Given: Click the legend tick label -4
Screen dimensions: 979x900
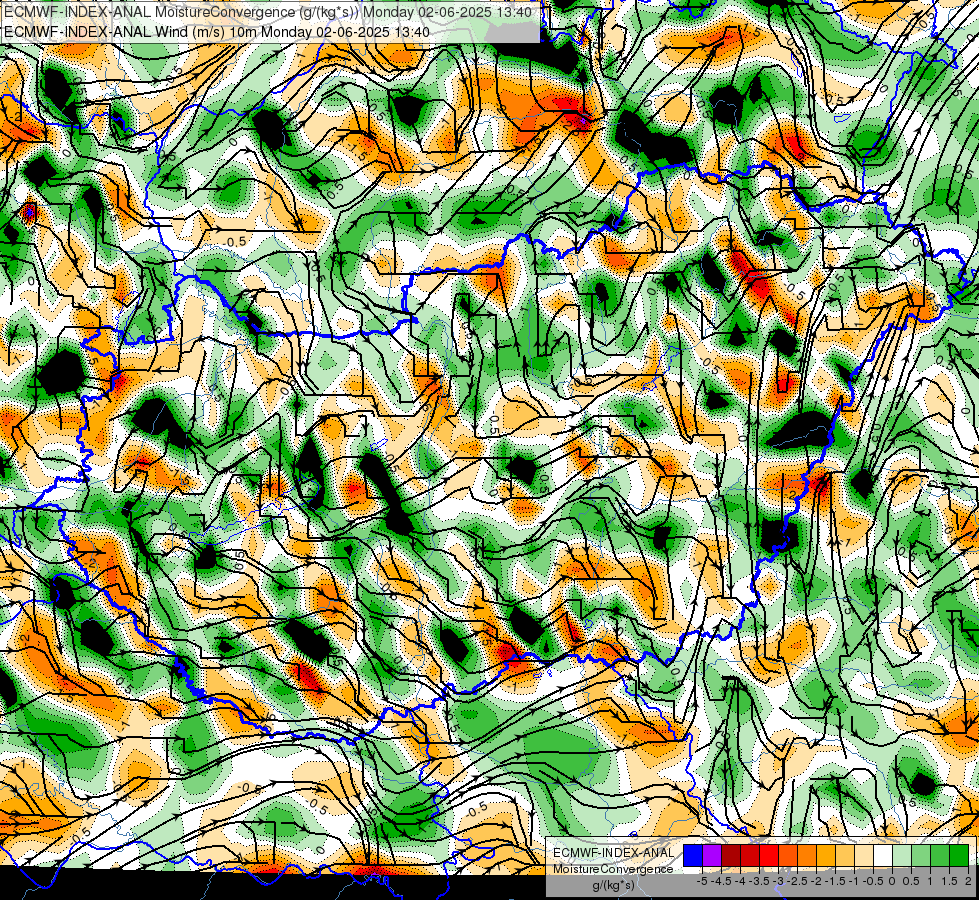Looking at the screenshot, I should (x=740, y=881).
